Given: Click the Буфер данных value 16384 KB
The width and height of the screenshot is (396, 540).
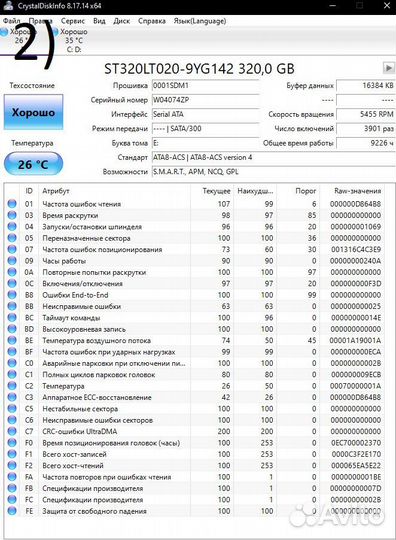Looking at the screenshot, I should click(366, 85).
